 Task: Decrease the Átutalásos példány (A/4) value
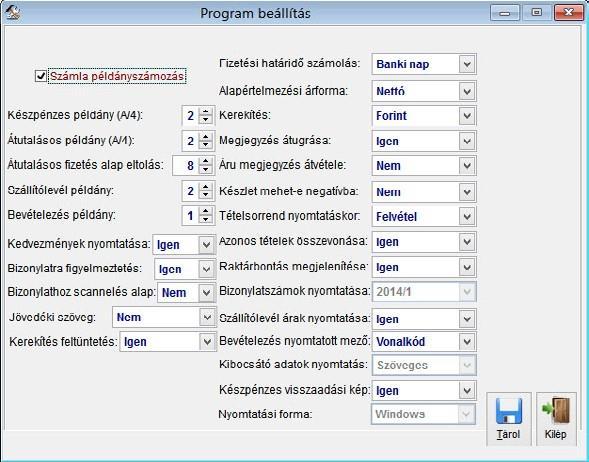pyautogui.click(x=205, y=145)
